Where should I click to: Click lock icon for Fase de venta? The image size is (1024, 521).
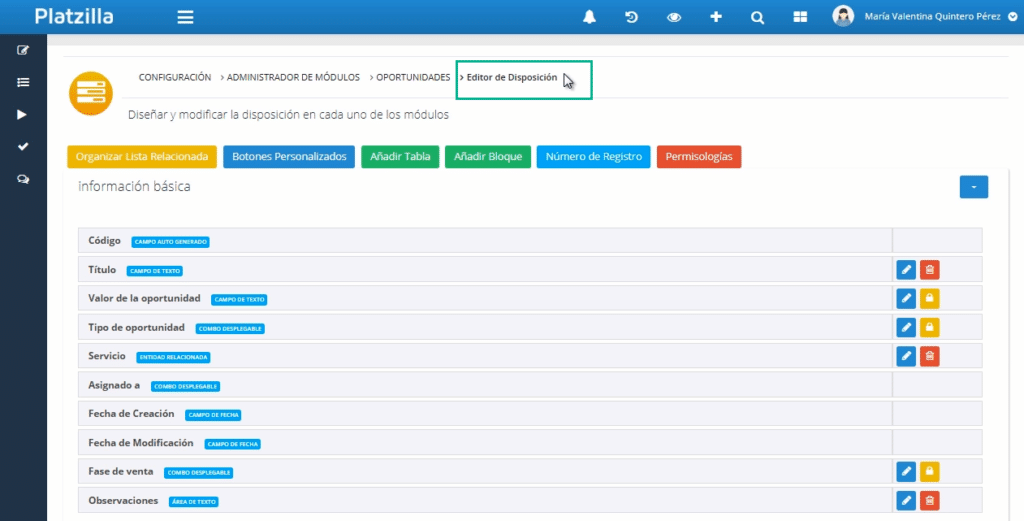coord(929,471)
